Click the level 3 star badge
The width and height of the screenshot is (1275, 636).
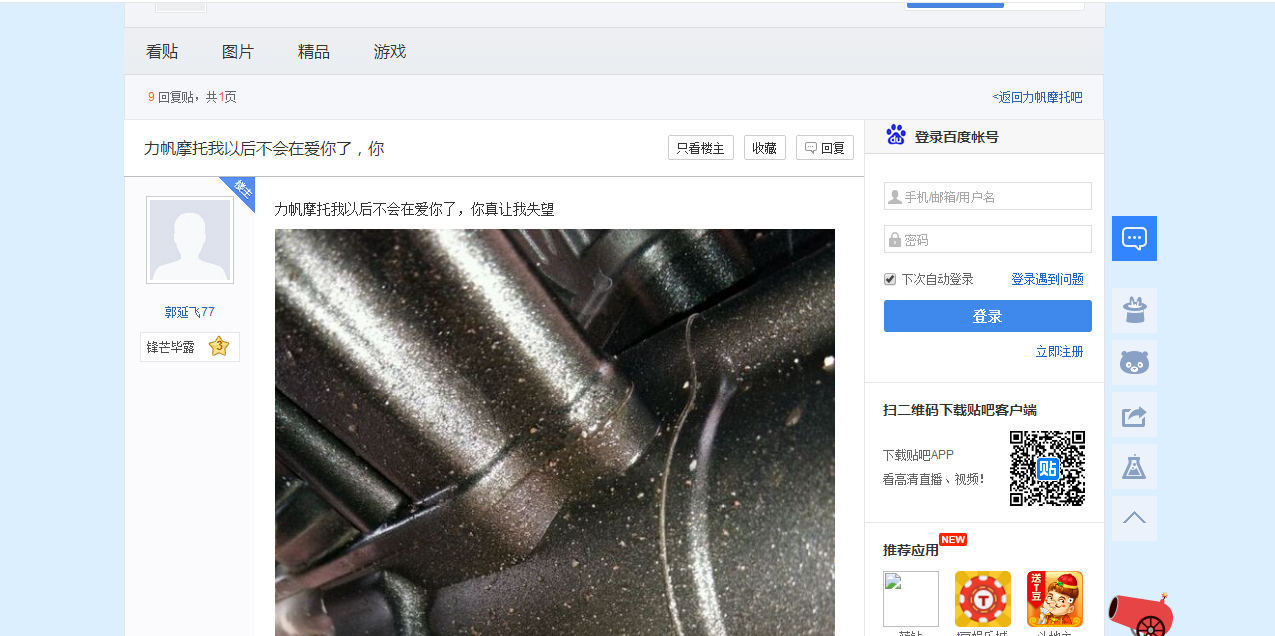click(219, 346)
